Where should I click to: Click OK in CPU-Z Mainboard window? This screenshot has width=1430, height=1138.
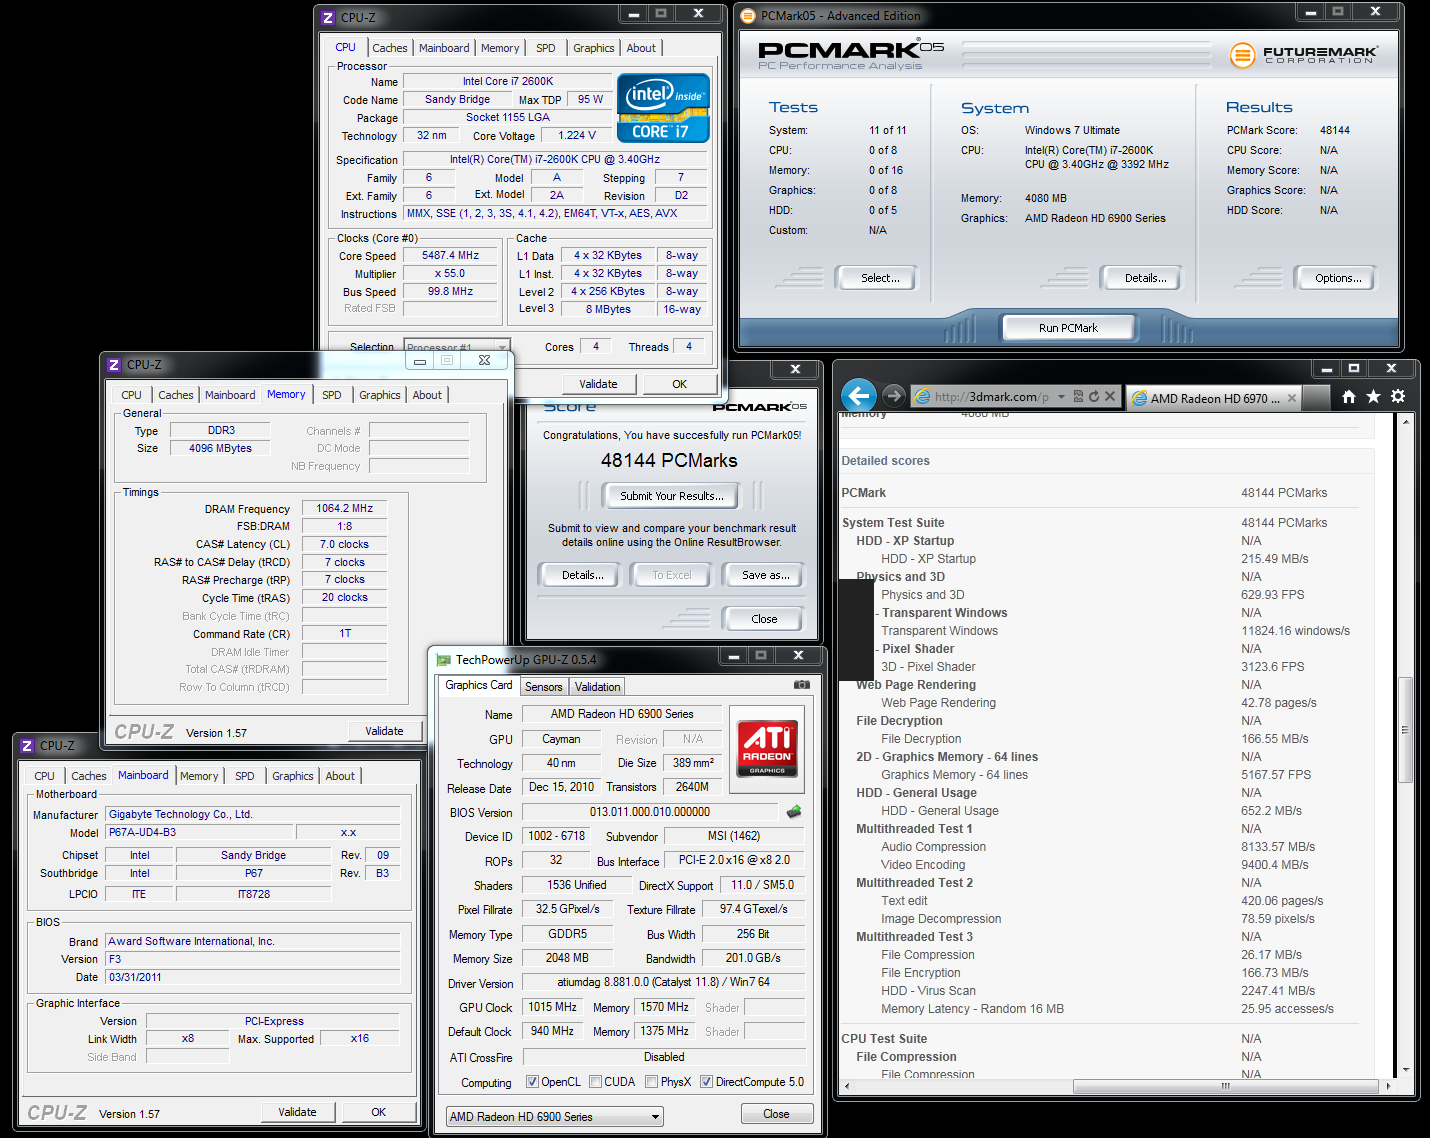(x=378, y=1112)
